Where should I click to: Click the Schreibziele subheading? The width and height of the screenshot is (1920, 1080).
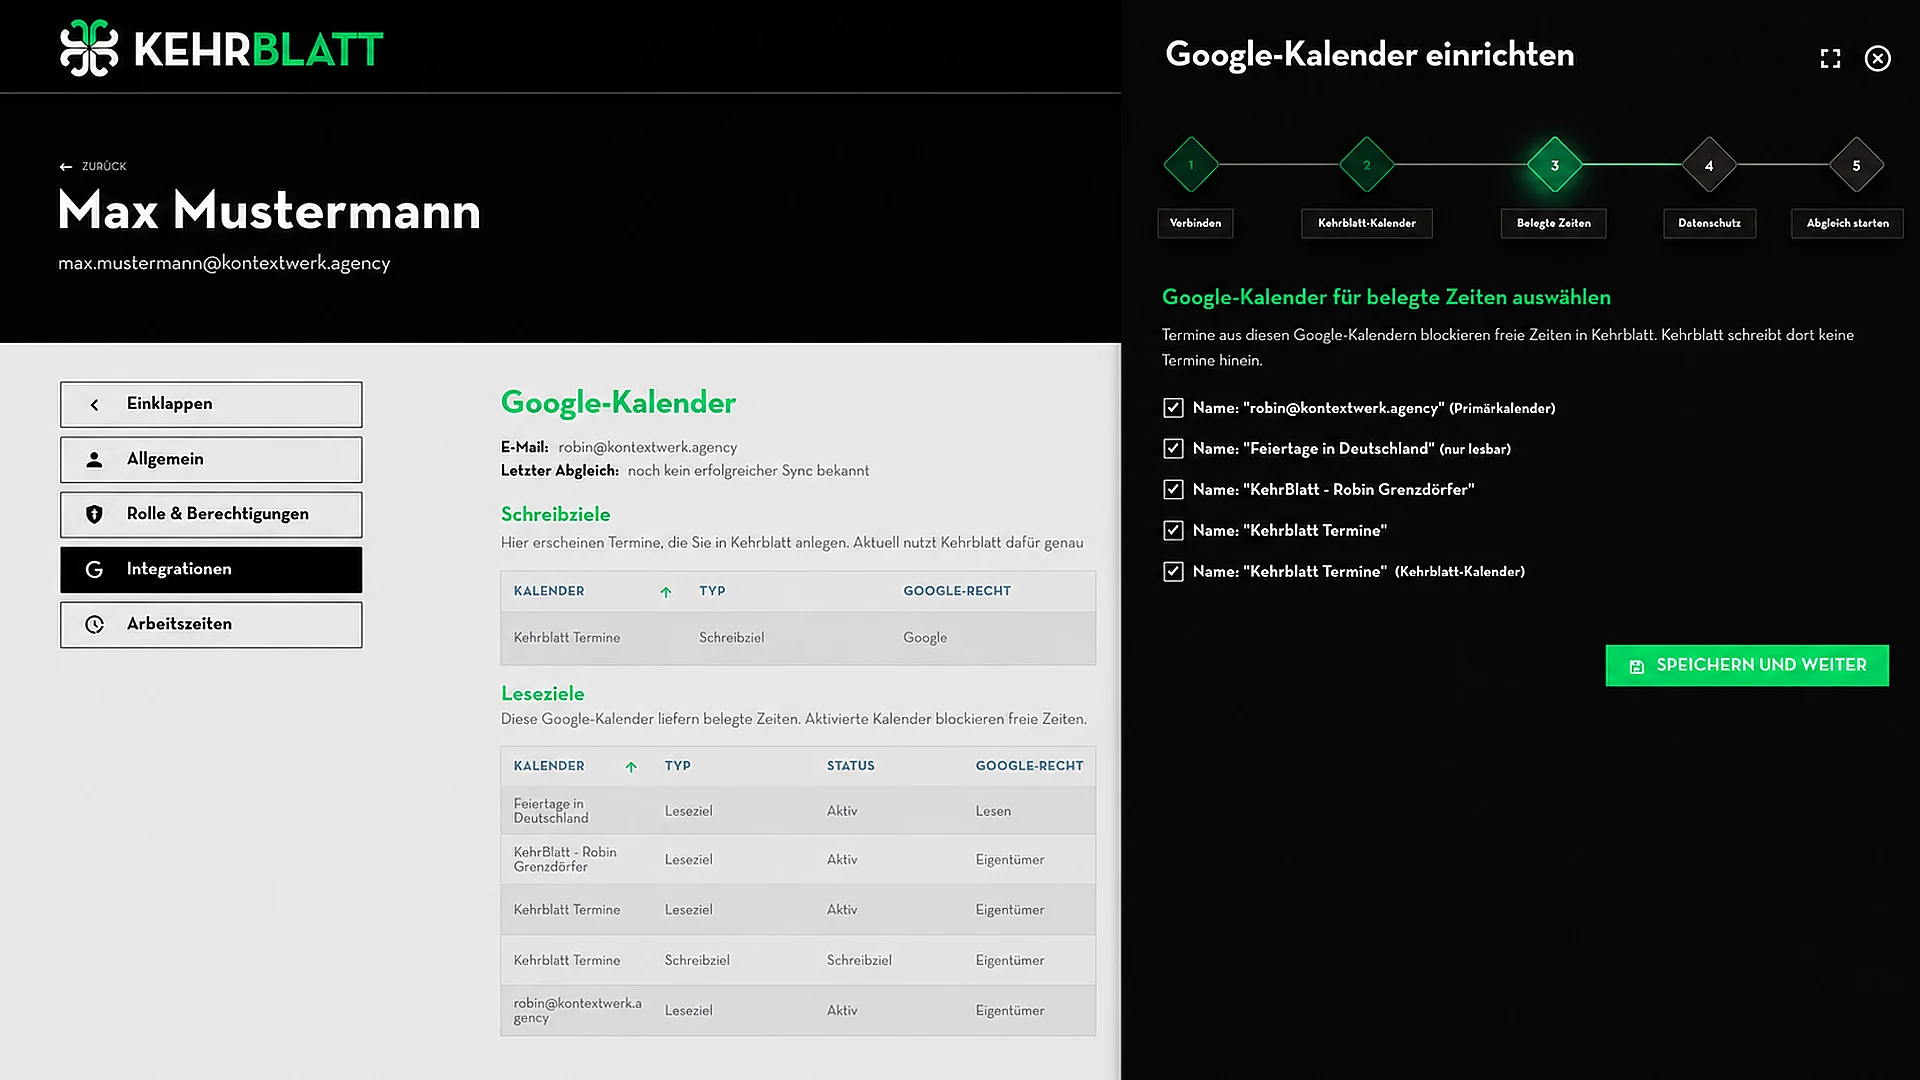555,515
